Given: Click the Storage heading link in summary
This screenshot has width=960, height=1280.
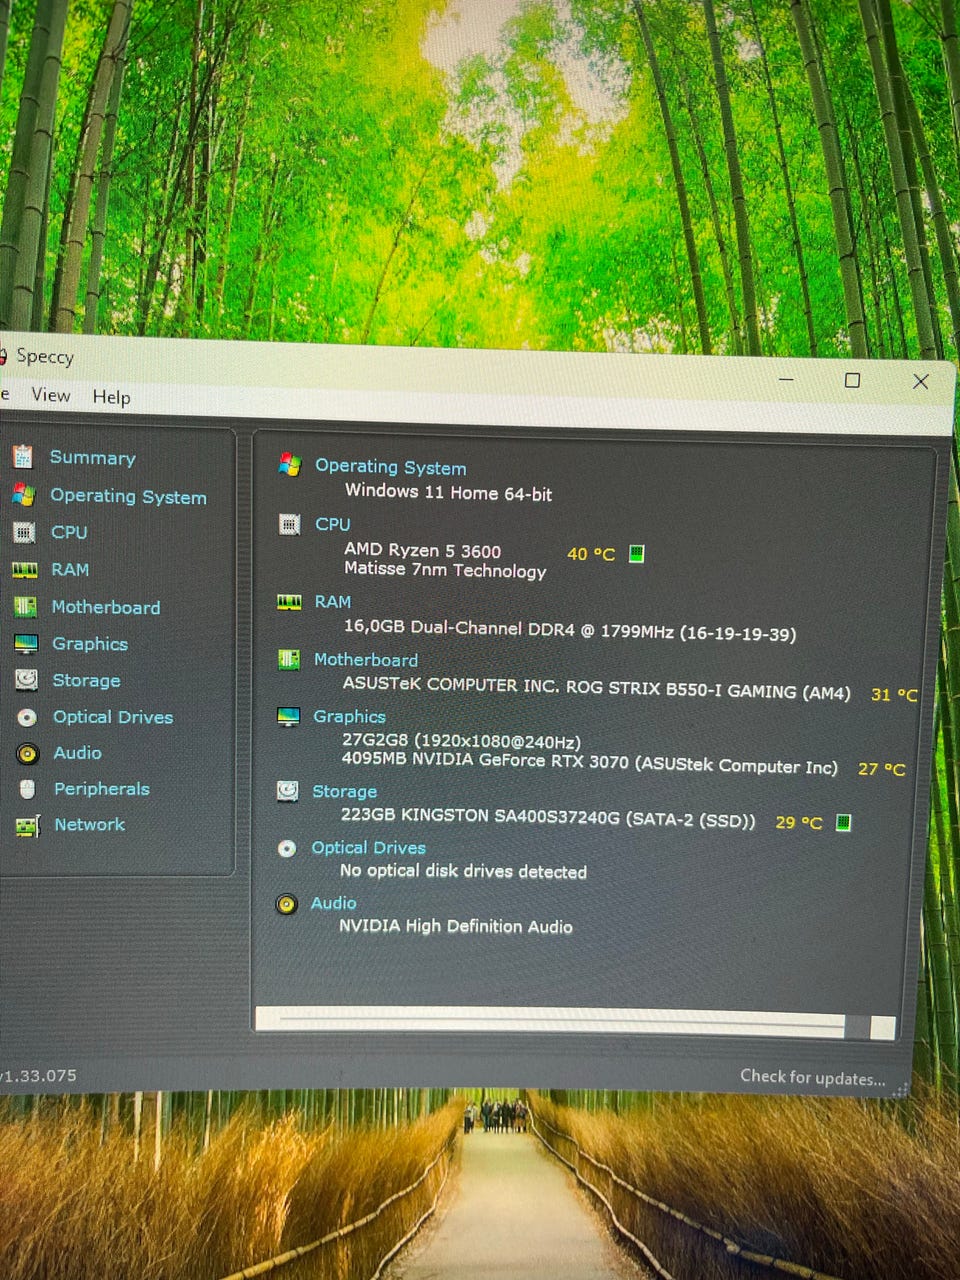Looking at the screenshot, I should [345, 792].
